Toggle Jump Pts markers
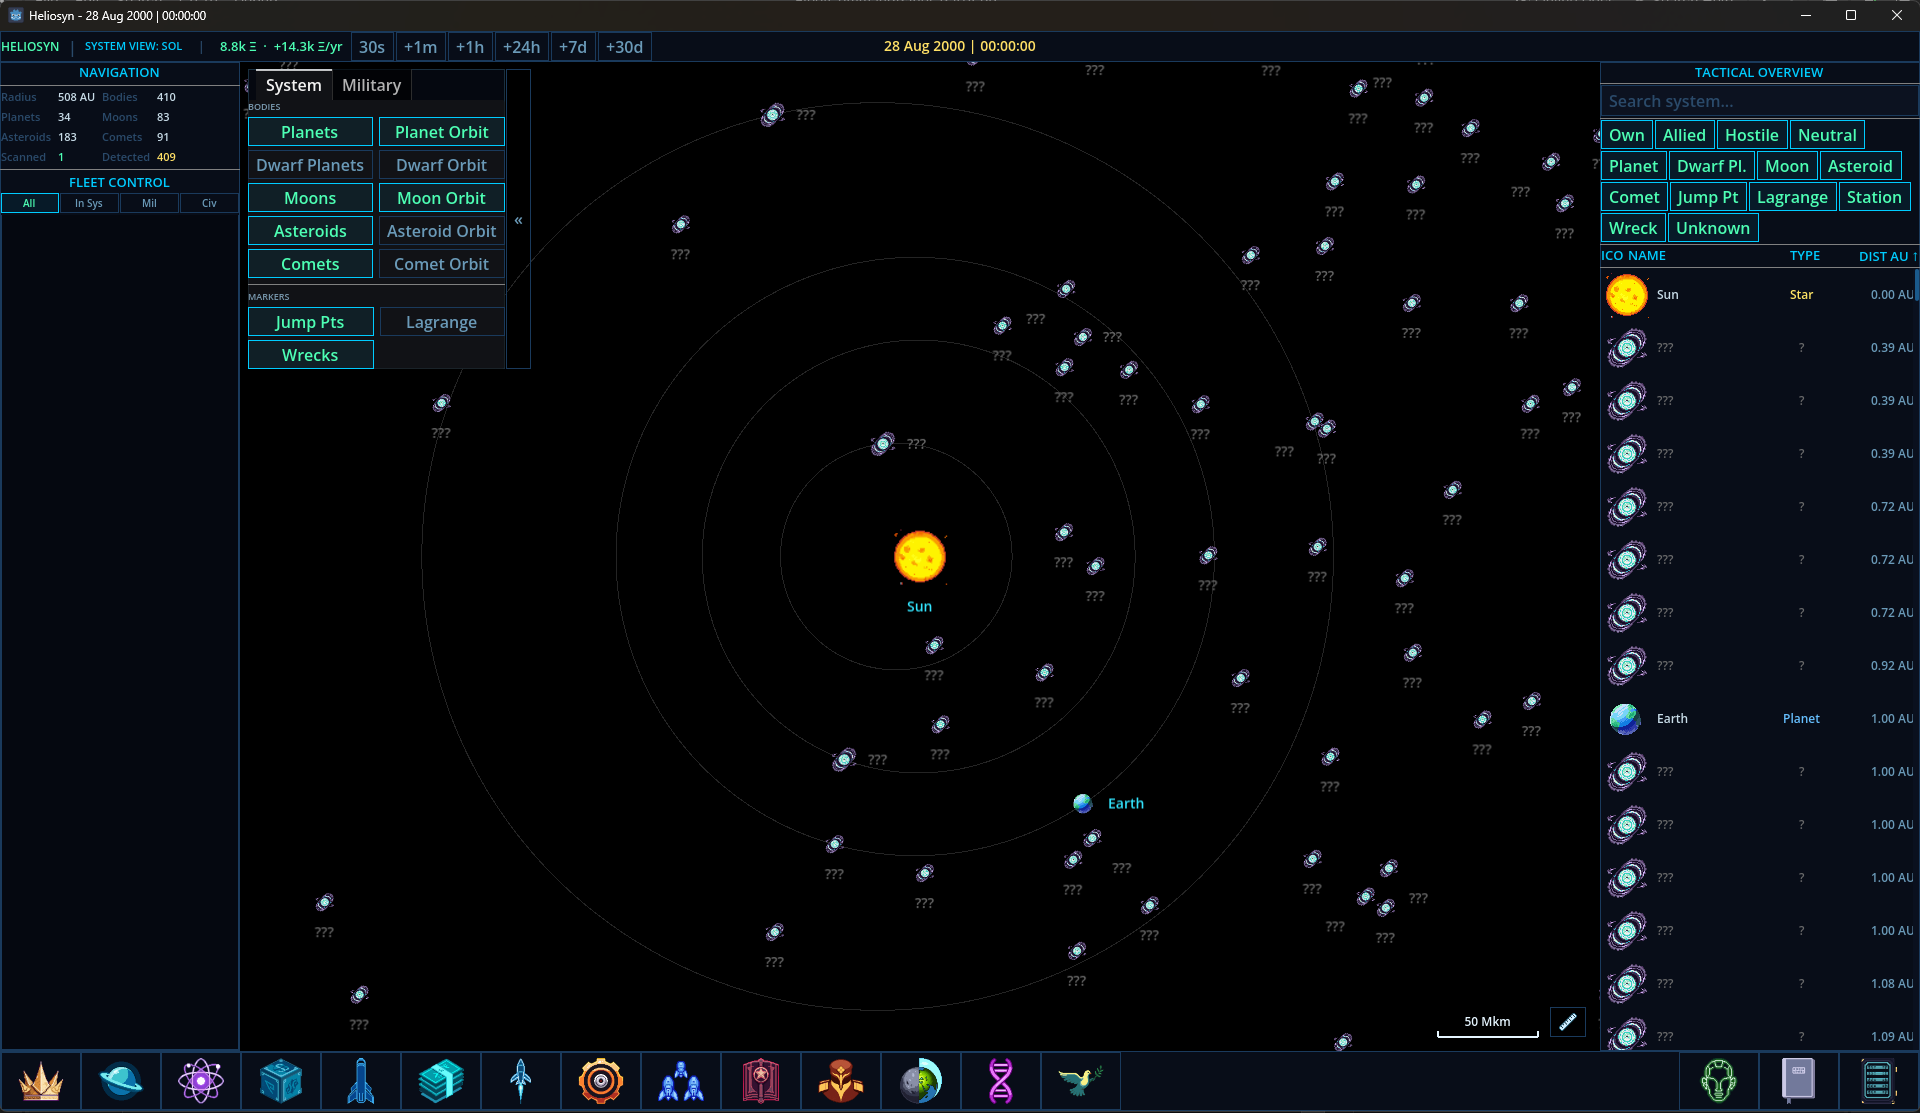 (310, 322)
